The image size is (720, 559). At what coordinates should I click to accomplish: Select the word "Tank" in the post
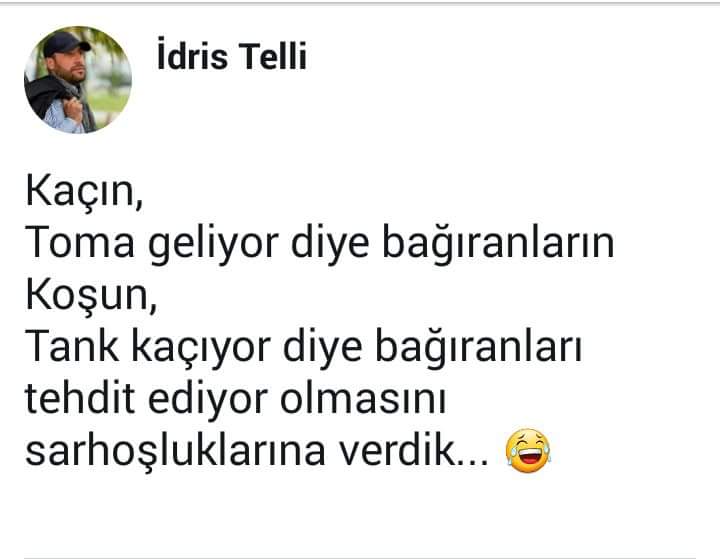pyautogui.click(x=72, y=346)
